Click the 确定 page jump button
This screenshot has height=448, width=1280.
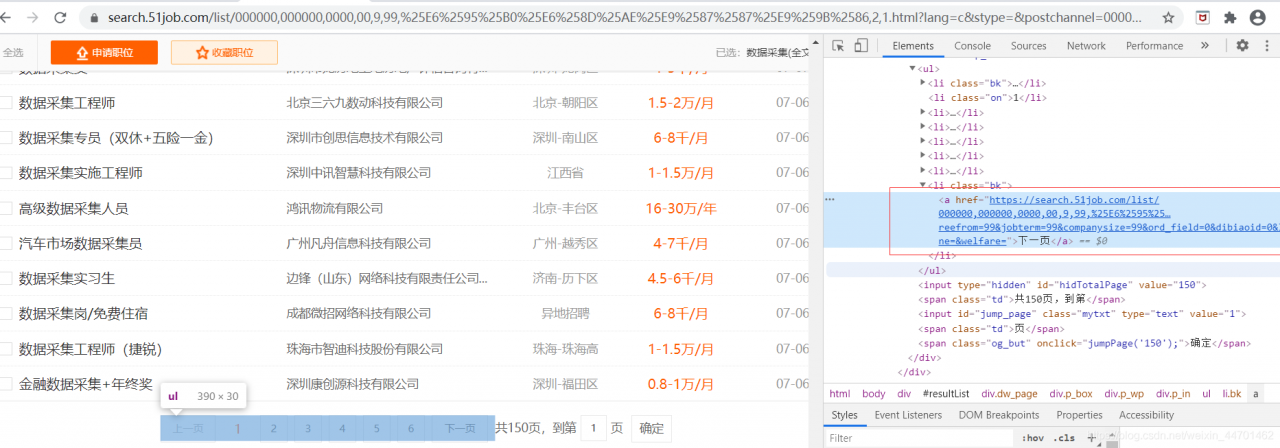point(651,428)
